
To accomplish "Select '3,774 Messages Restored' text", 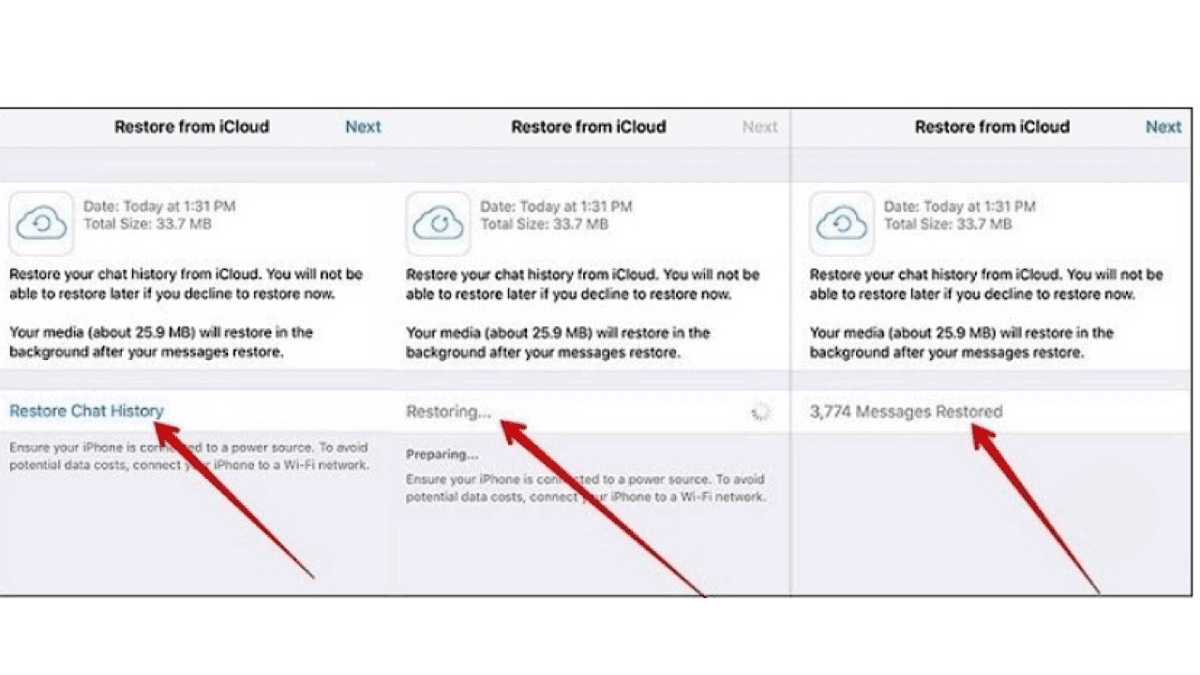I will (906, 412).
